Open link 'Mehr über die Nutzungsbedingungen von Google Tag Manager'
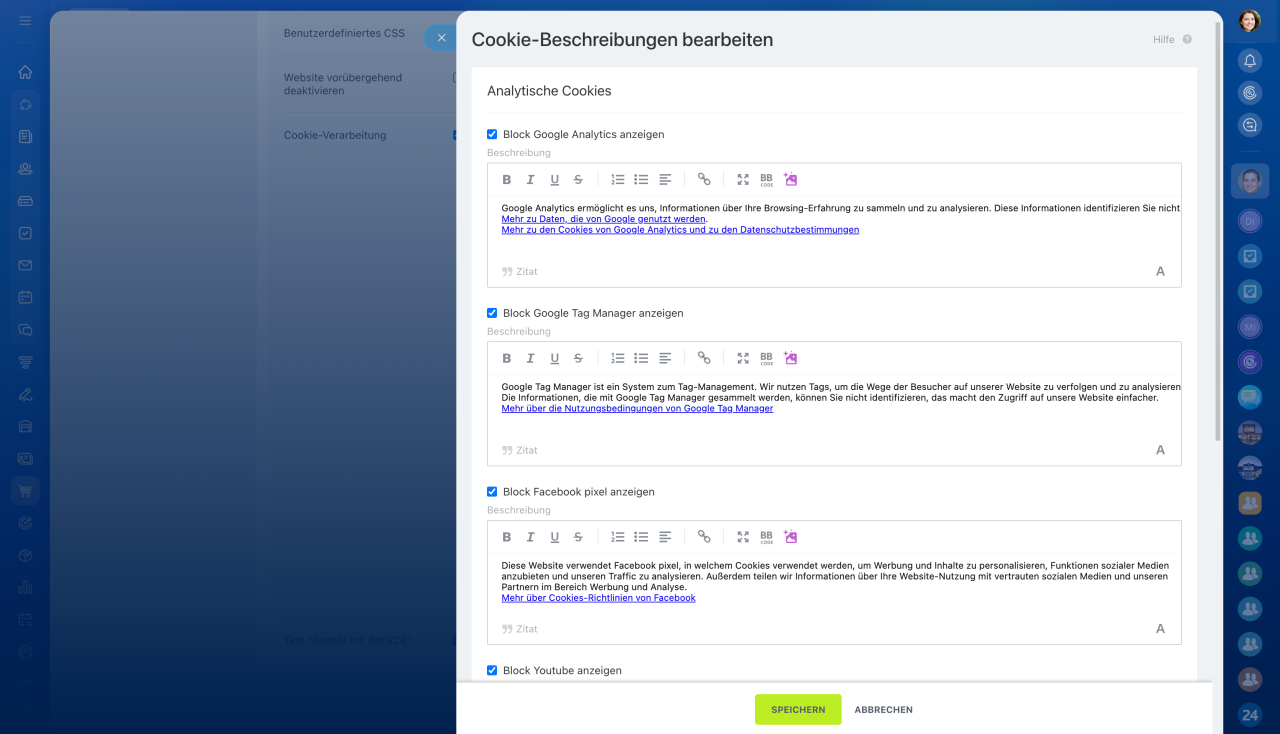The height and width of the screenshot is (734, 1280). (637, 409)
